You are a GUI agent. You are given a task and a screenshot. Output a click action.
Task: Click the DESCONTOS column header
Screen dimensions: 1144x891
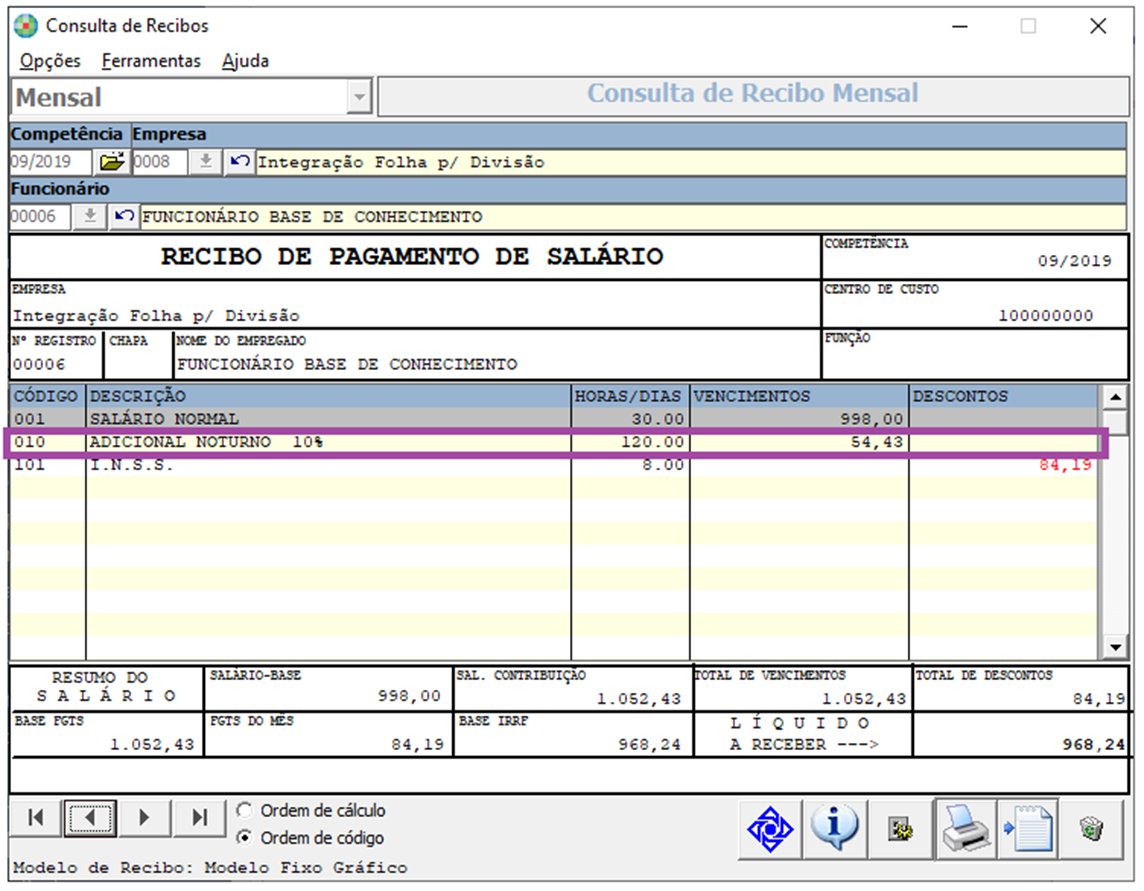1004,396
